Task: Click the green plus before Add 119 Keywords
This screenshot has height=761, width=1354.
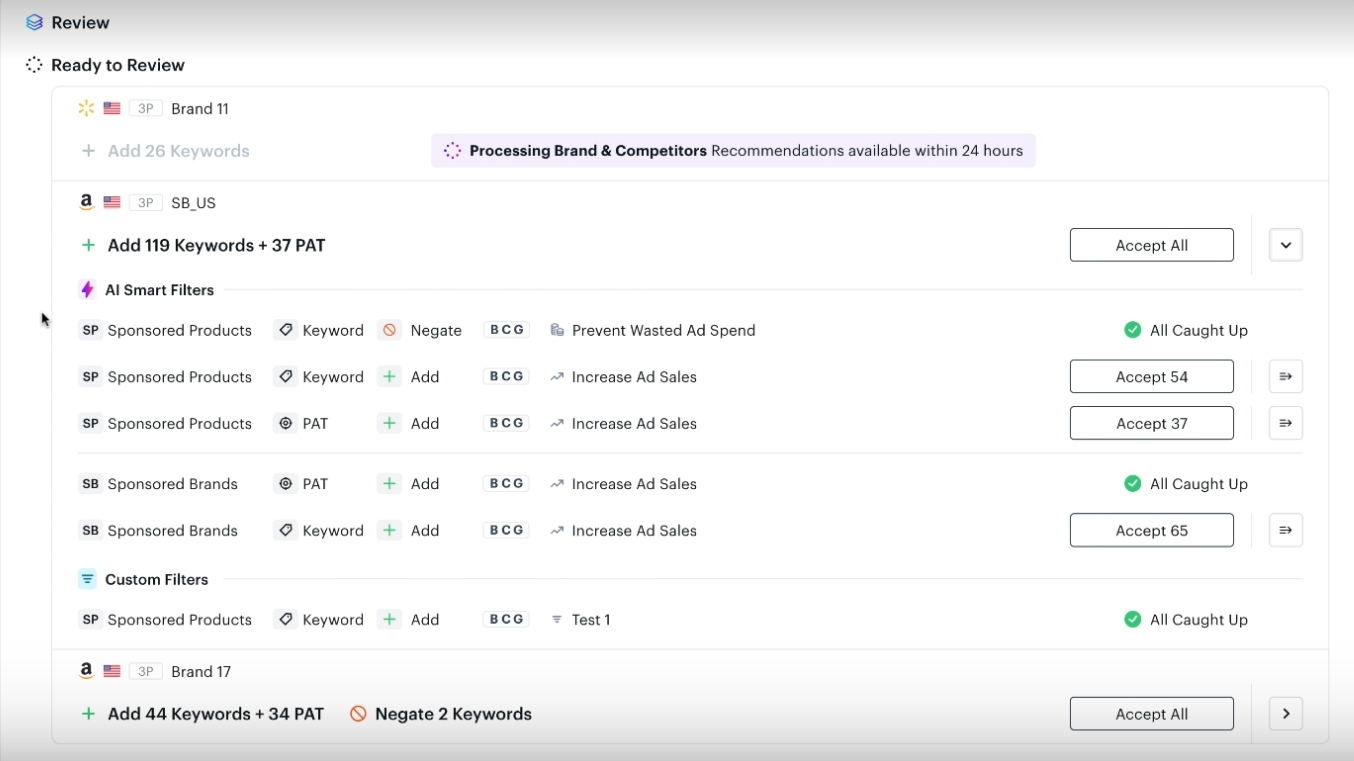Action: coord(88,245)
